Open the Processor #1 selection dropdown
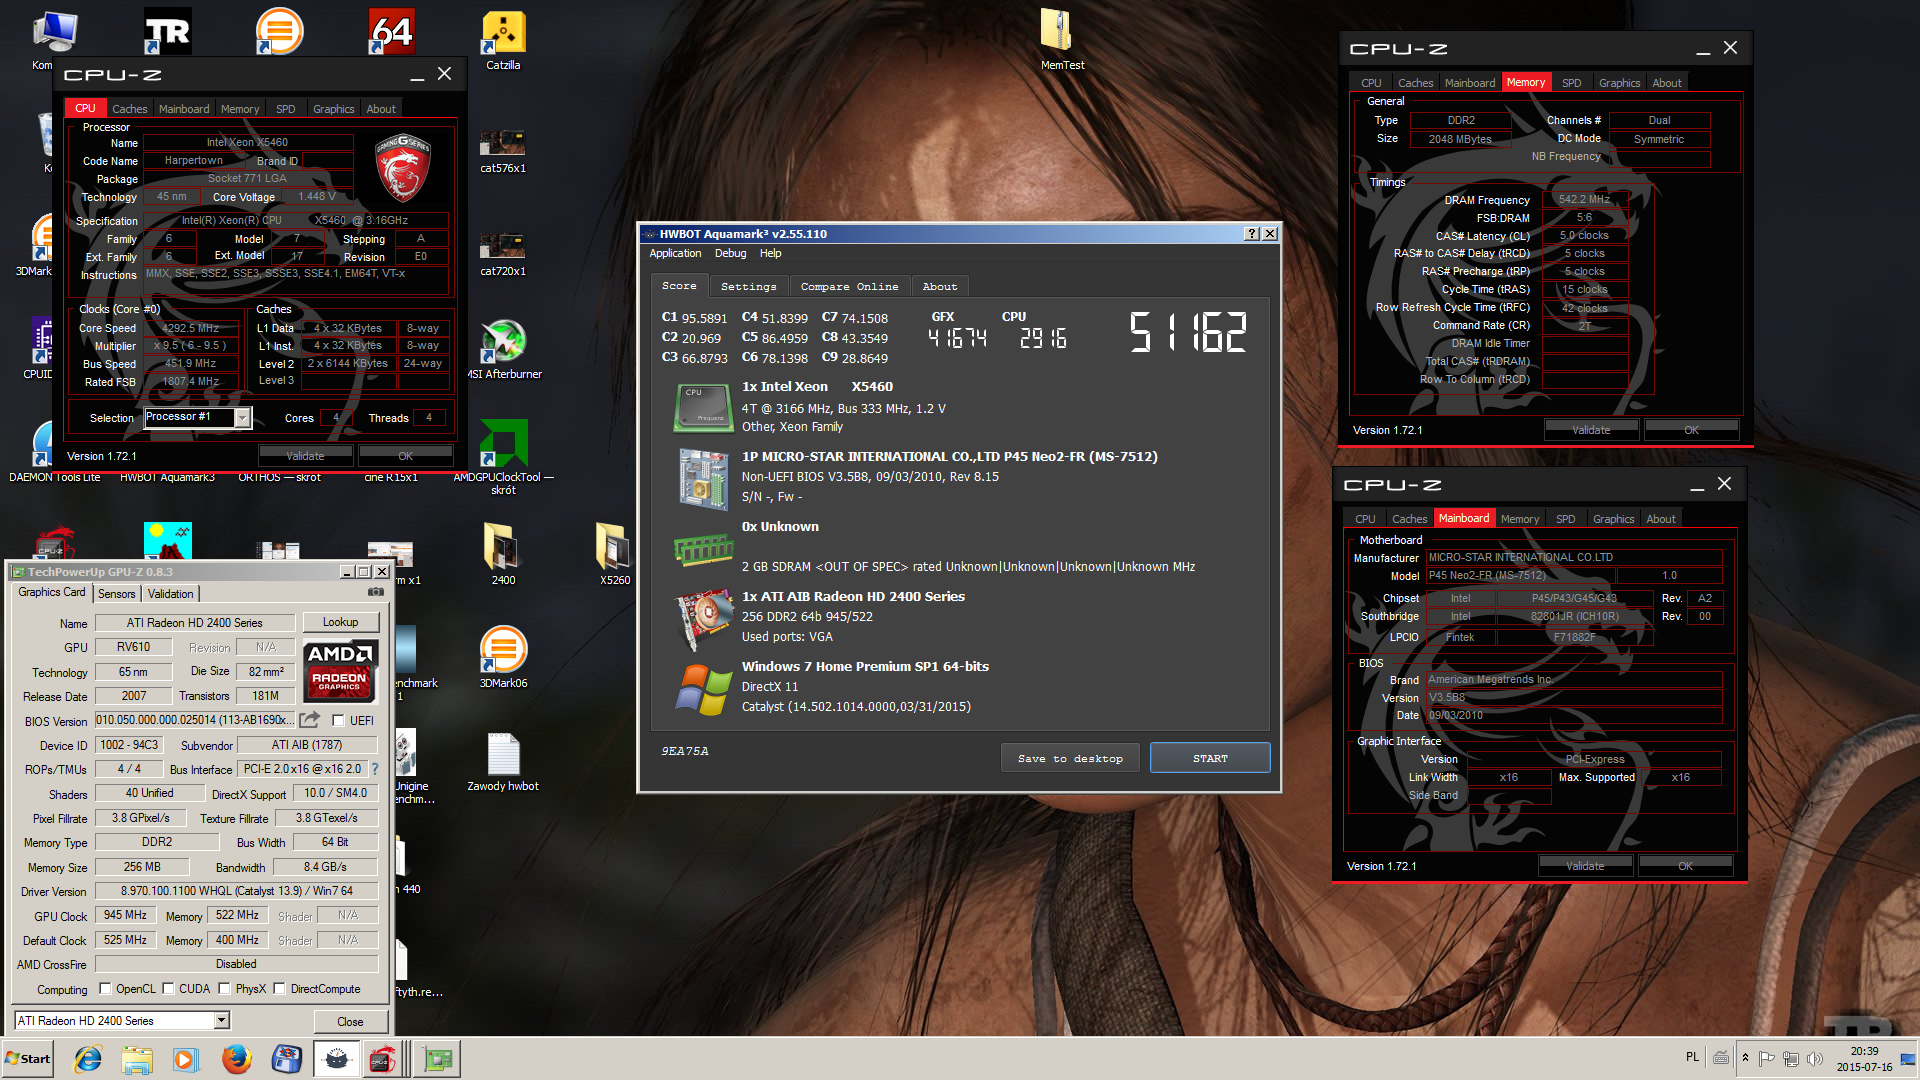Screen dimensions: 1920x1080 click(x=243, y=418)
